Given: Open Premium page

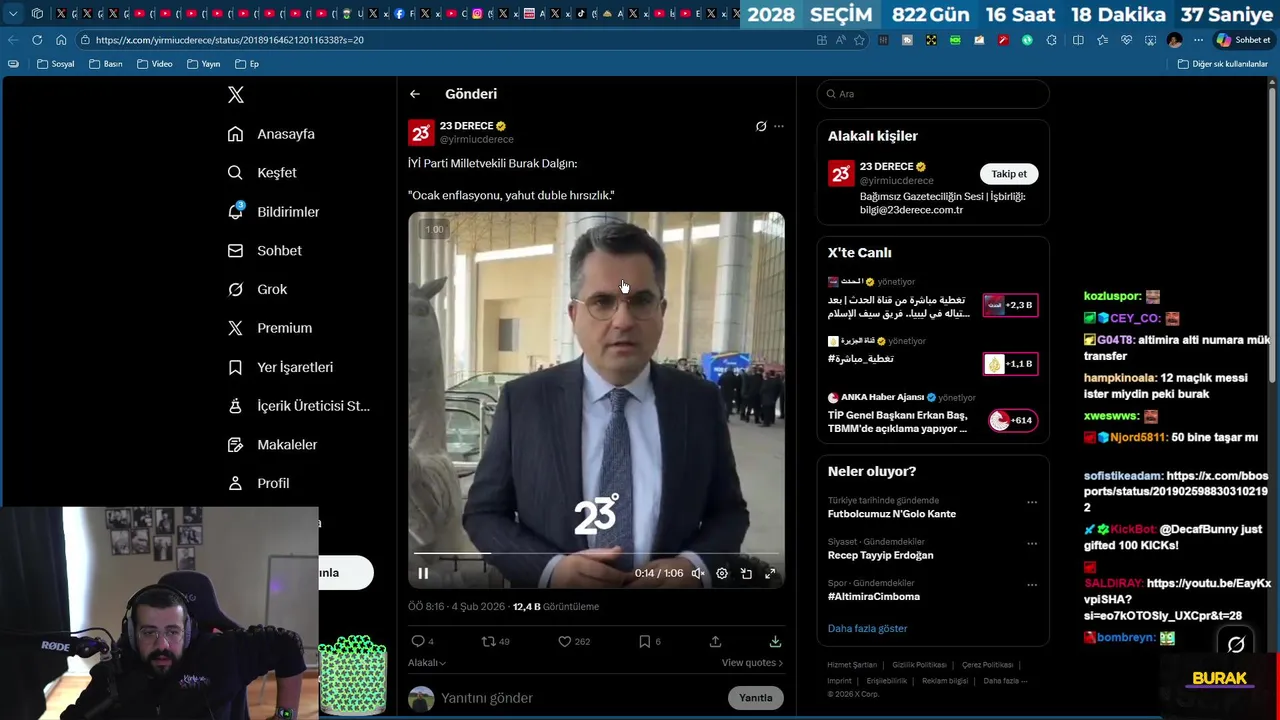Looking at the screenshot, I should pyautogui.click(x=269, y=328).
